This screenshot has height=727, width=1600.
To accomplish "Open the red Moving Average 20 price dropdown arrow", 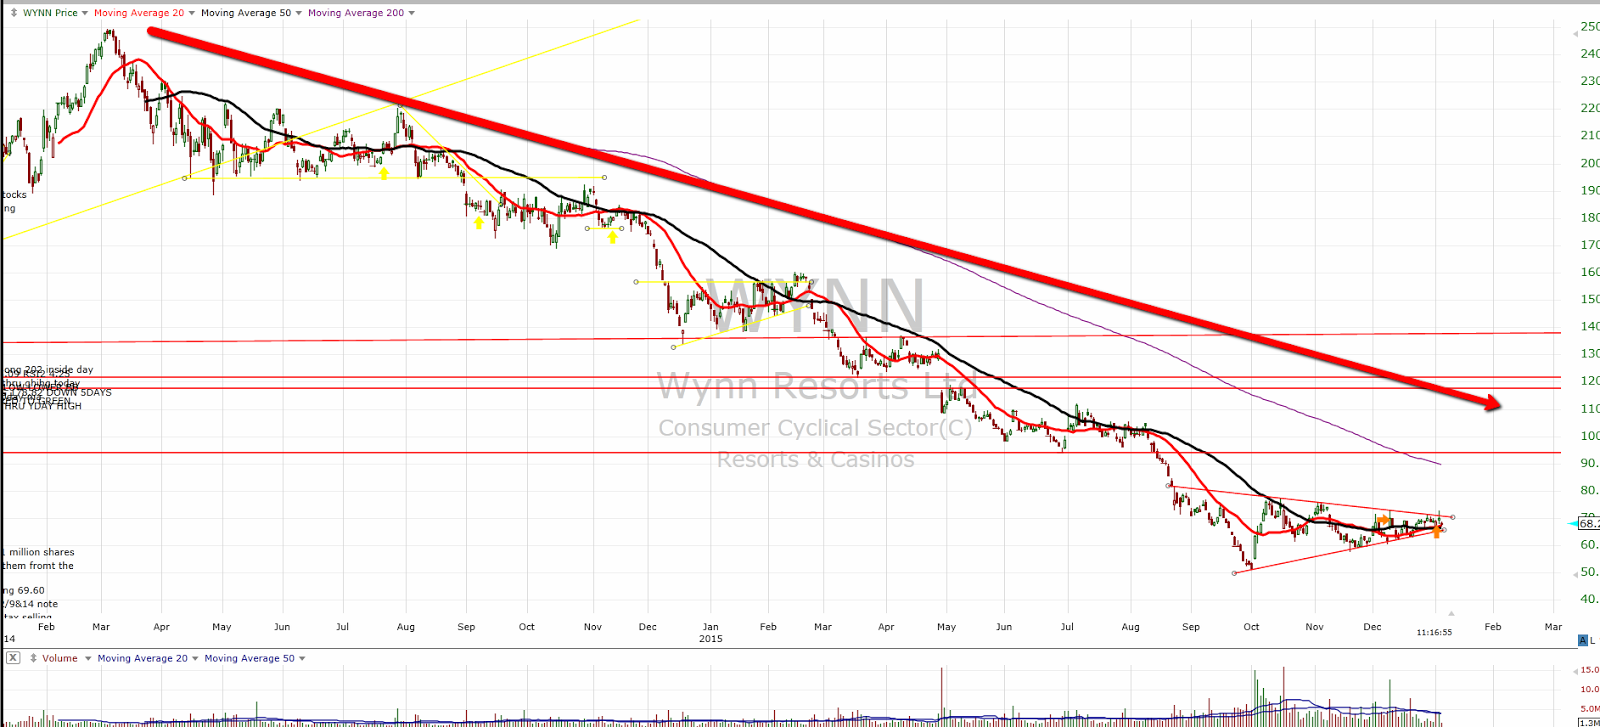I will 192,13.
